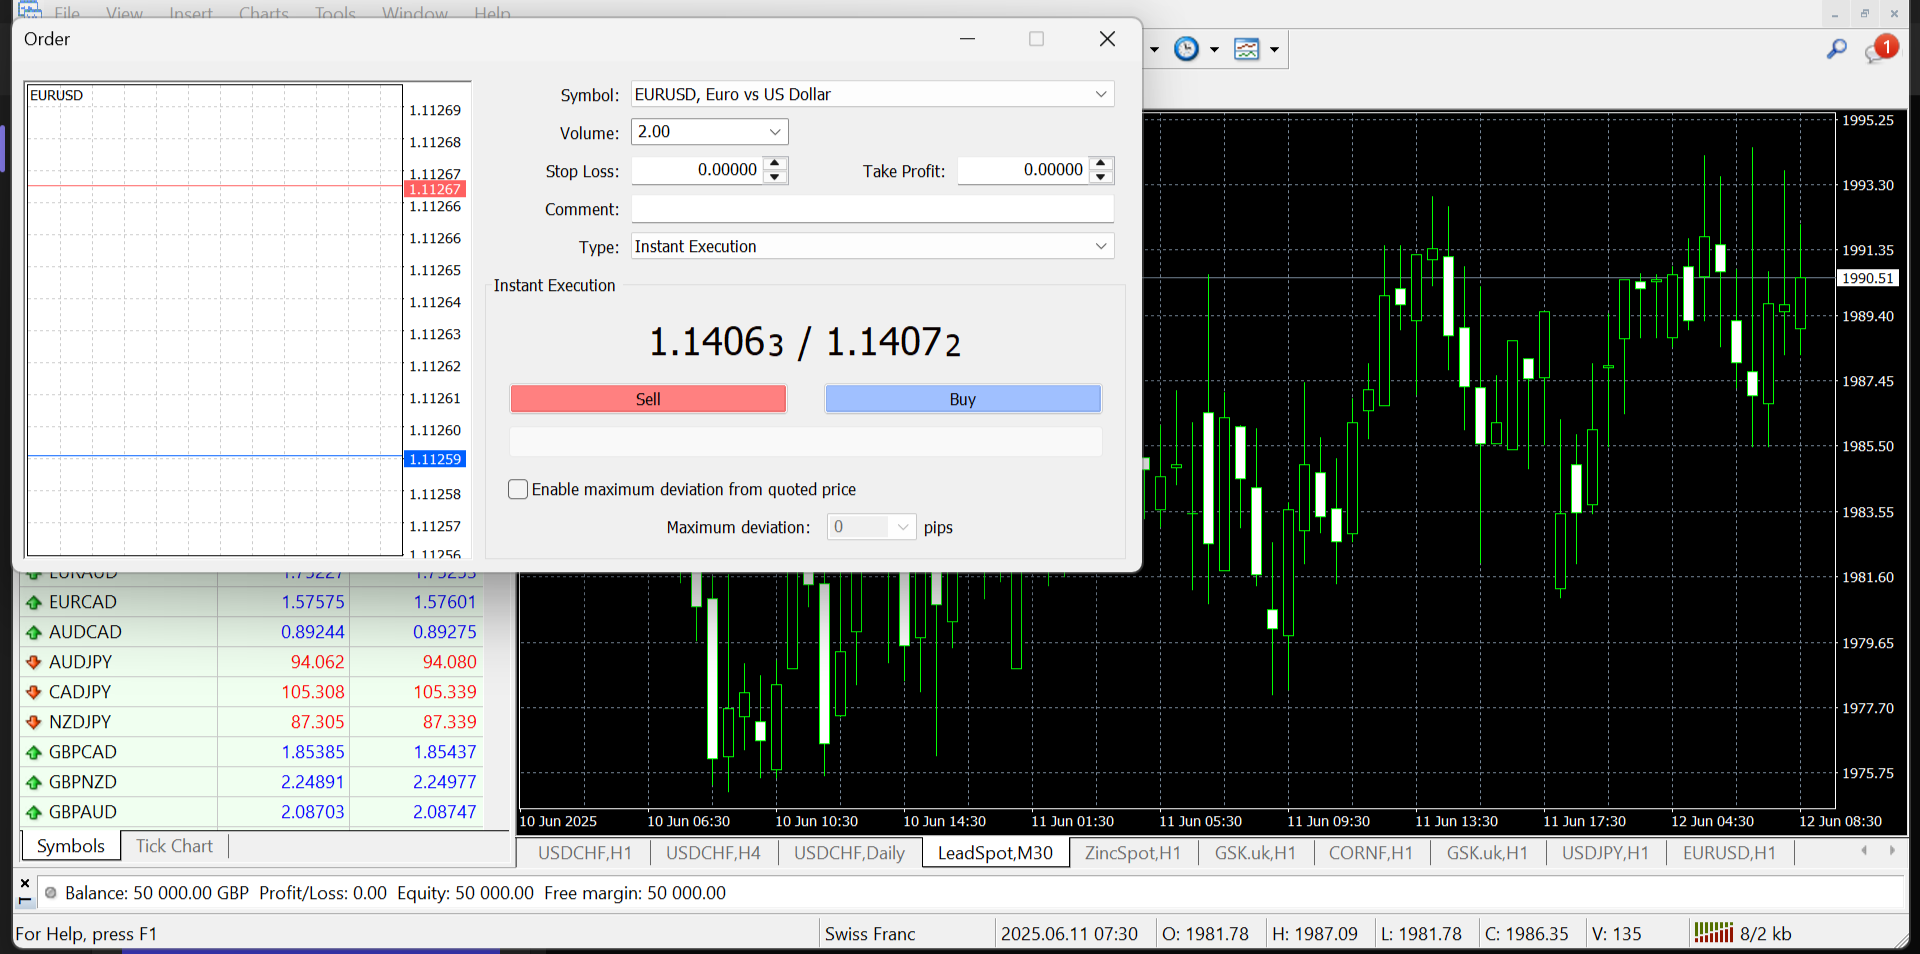Switch to the Tick Chart tab
The height and width of the screenshot is (954, 1920).
[x=174, y=846]
